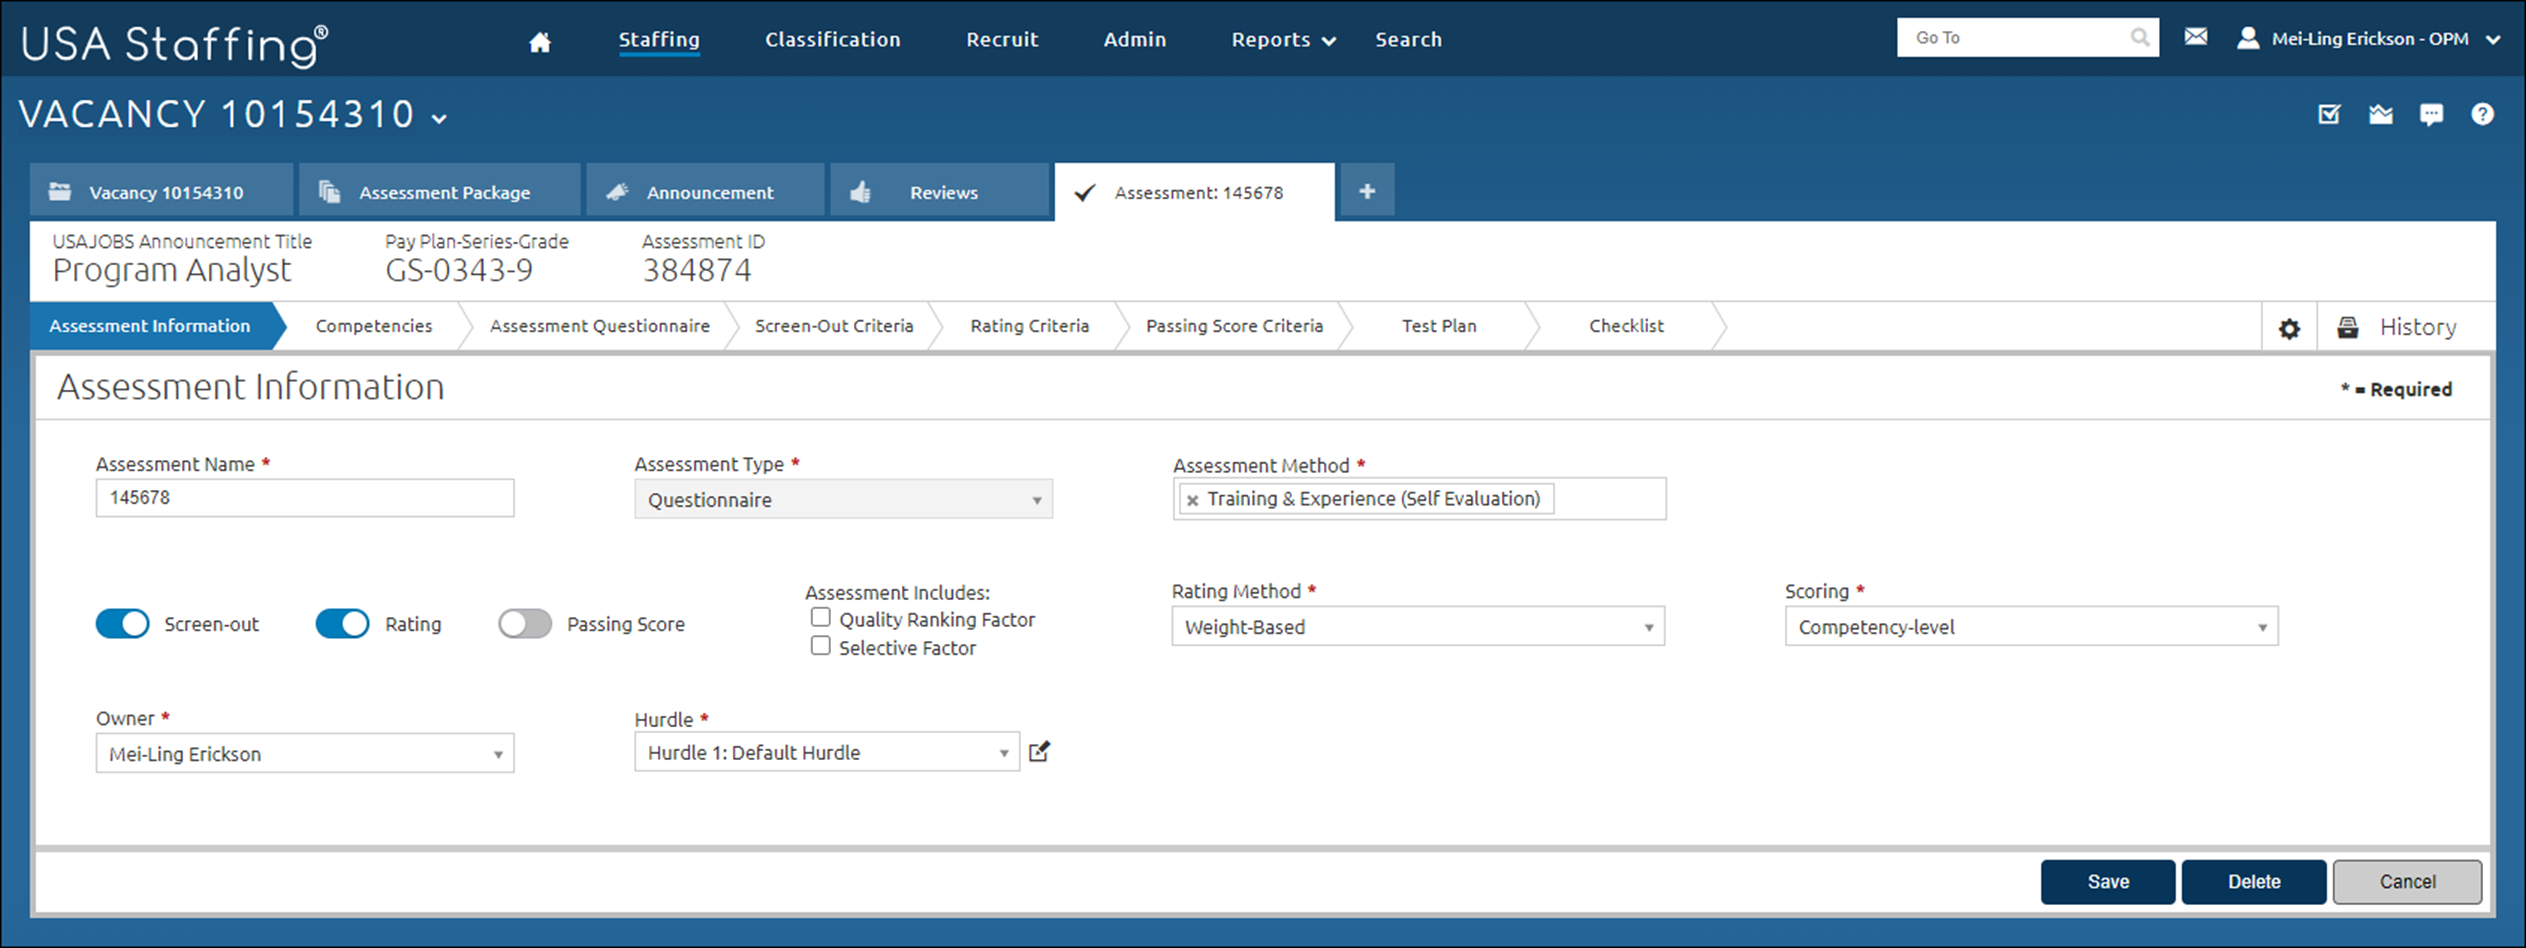The height and width of the screenshot is (948, 2526).
Task: Open the checklist task icon
Action: [2329, 114]
